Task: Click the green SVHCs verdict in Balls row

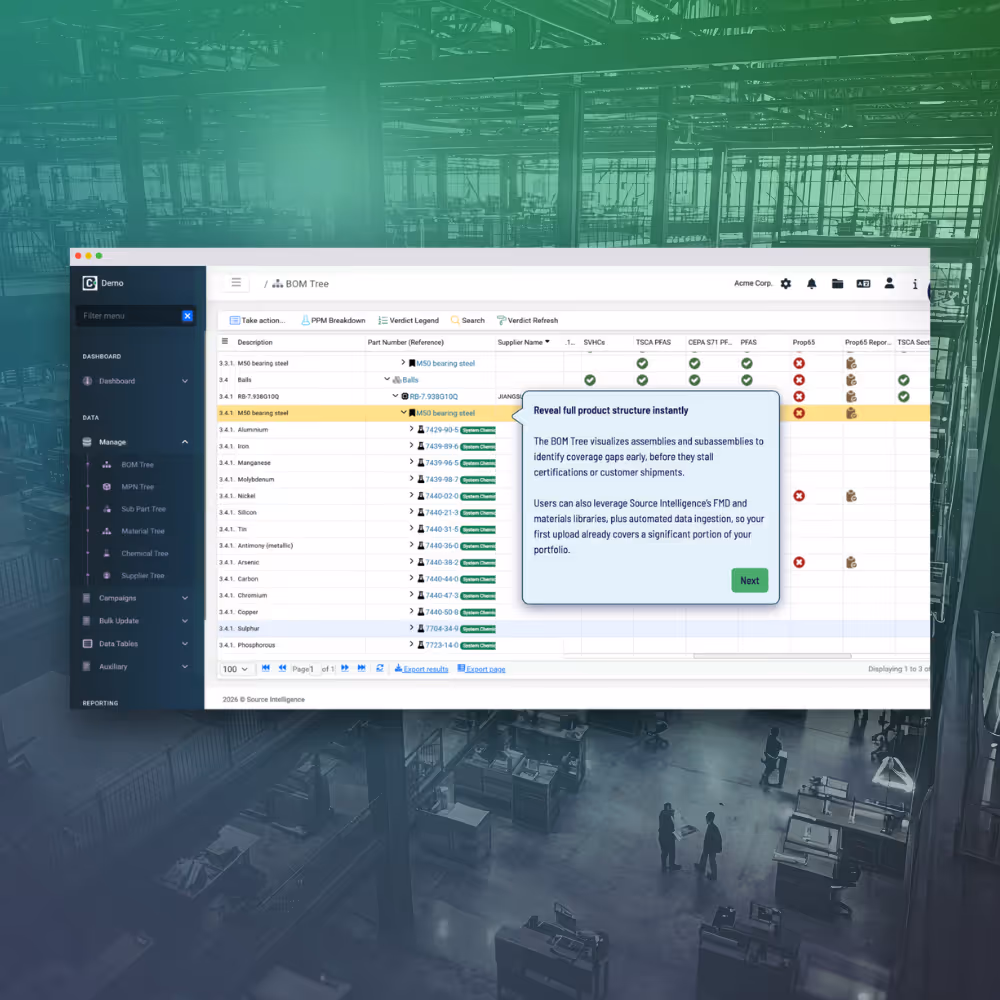Action: tap(590, 380)
